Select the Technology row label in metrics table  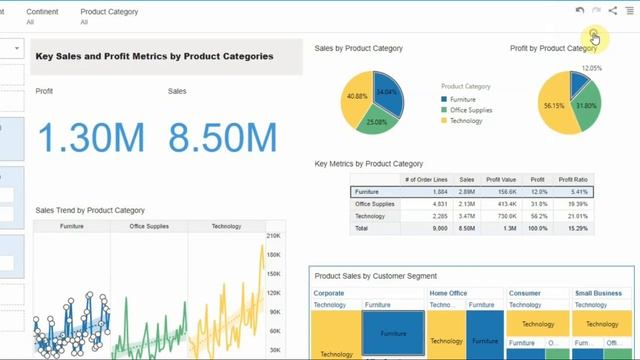tap(370, 216)
